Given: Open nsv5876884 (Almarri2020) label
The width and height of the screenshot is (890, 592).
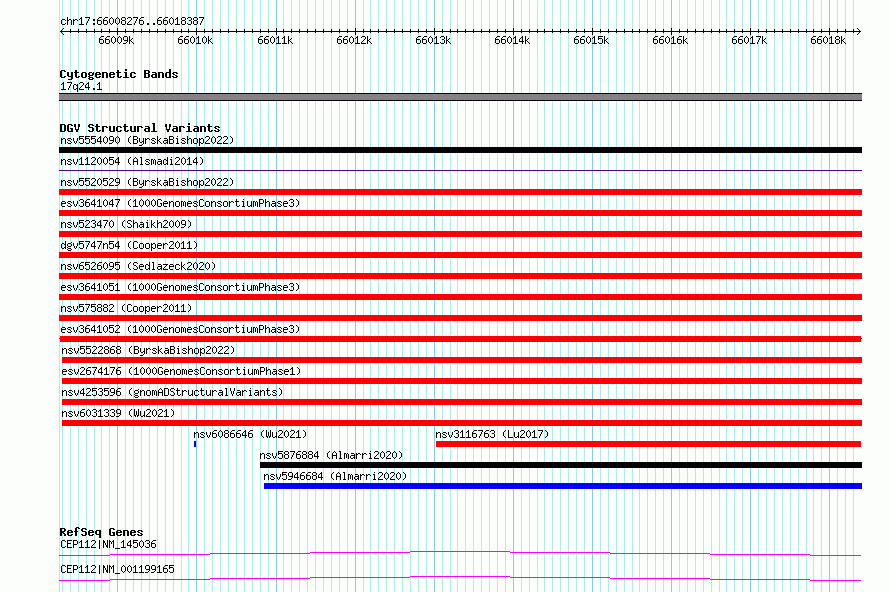Looking at the screenshot, I should (331, 455).
